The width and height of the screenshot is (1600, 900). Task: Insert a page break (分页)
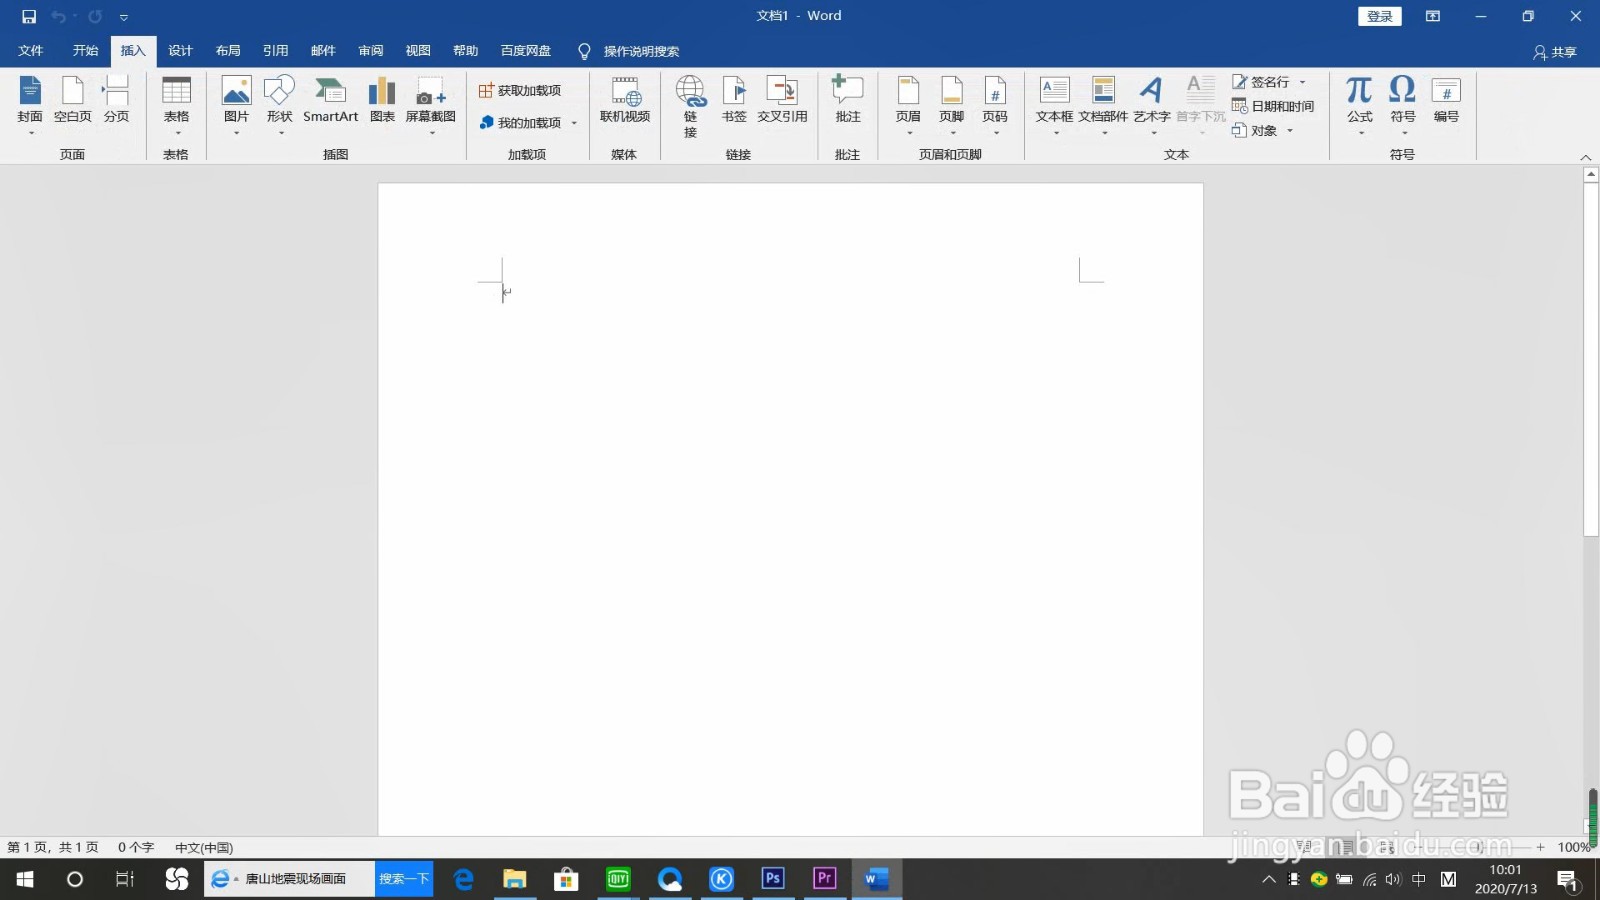[116, 100]
